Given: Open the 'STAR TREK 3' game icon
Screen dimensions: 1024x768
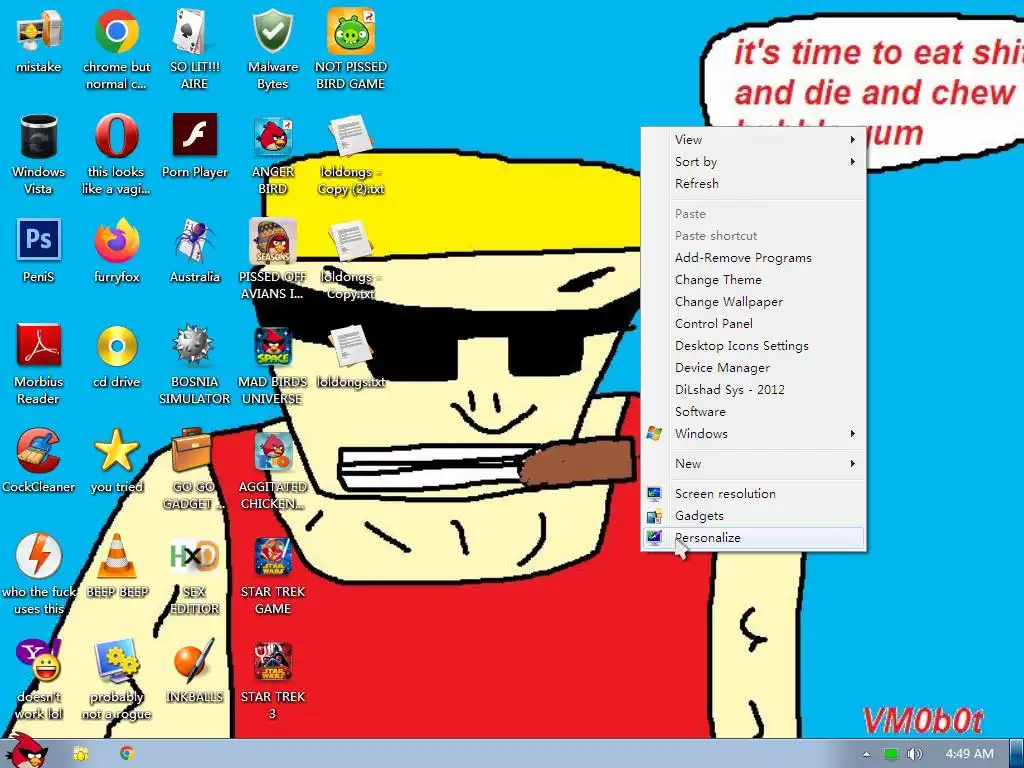Looking at the screenshot, I should [x=272, y=661].
